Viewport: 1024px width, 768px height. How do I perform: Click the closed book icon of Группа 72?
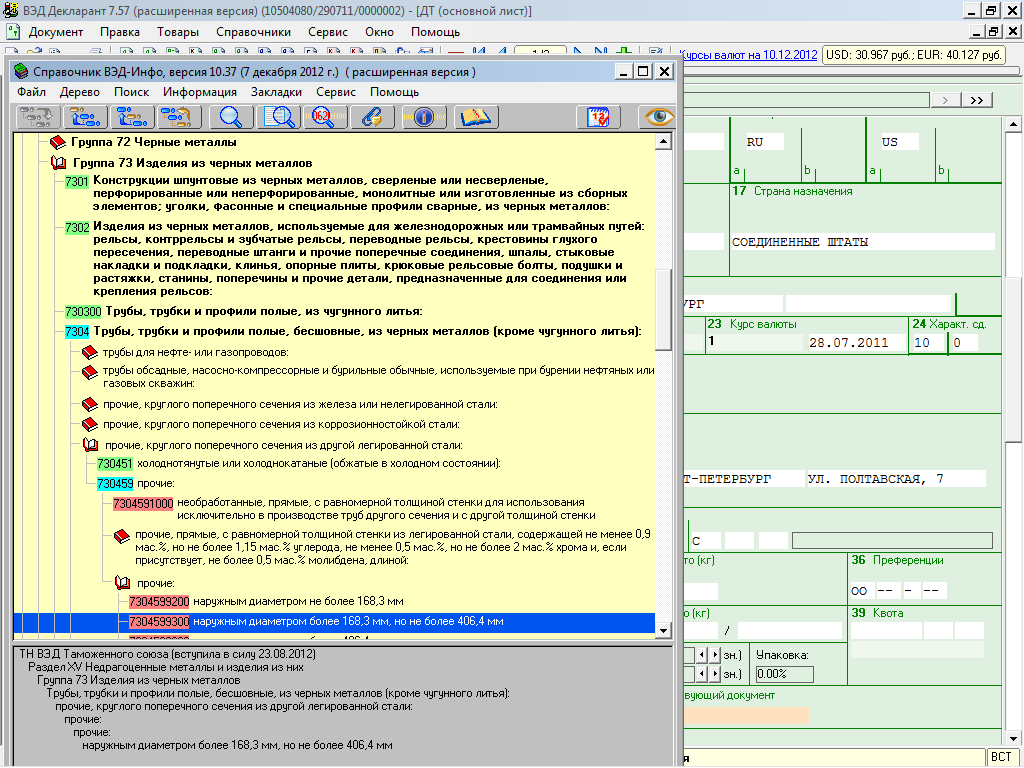click(58, 142)
